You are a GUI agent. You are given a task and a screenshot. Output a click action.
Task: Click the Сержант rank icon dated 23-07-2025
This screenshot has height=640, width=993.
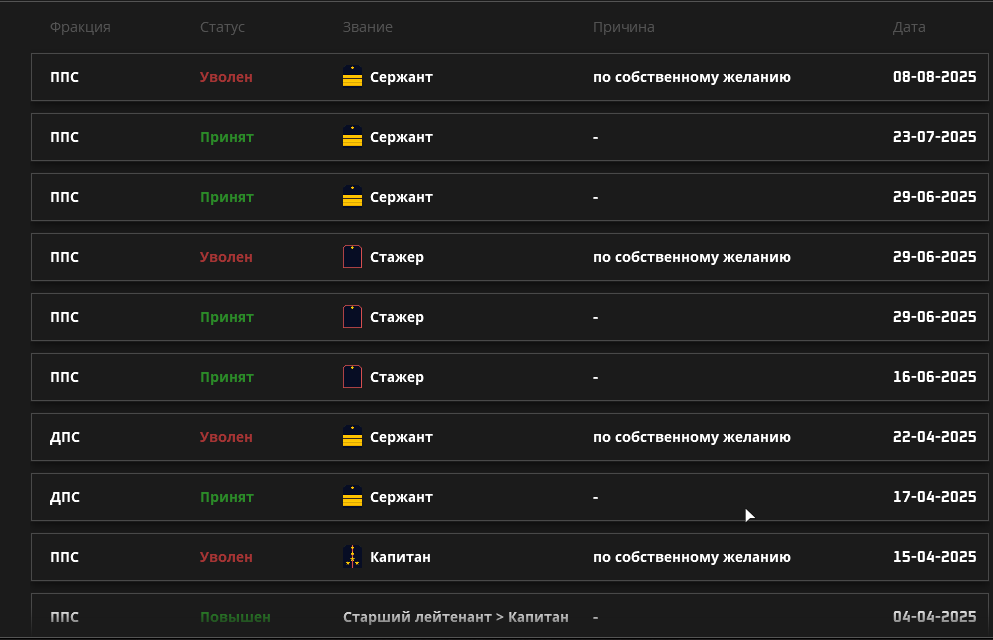(x=352, y=137)
